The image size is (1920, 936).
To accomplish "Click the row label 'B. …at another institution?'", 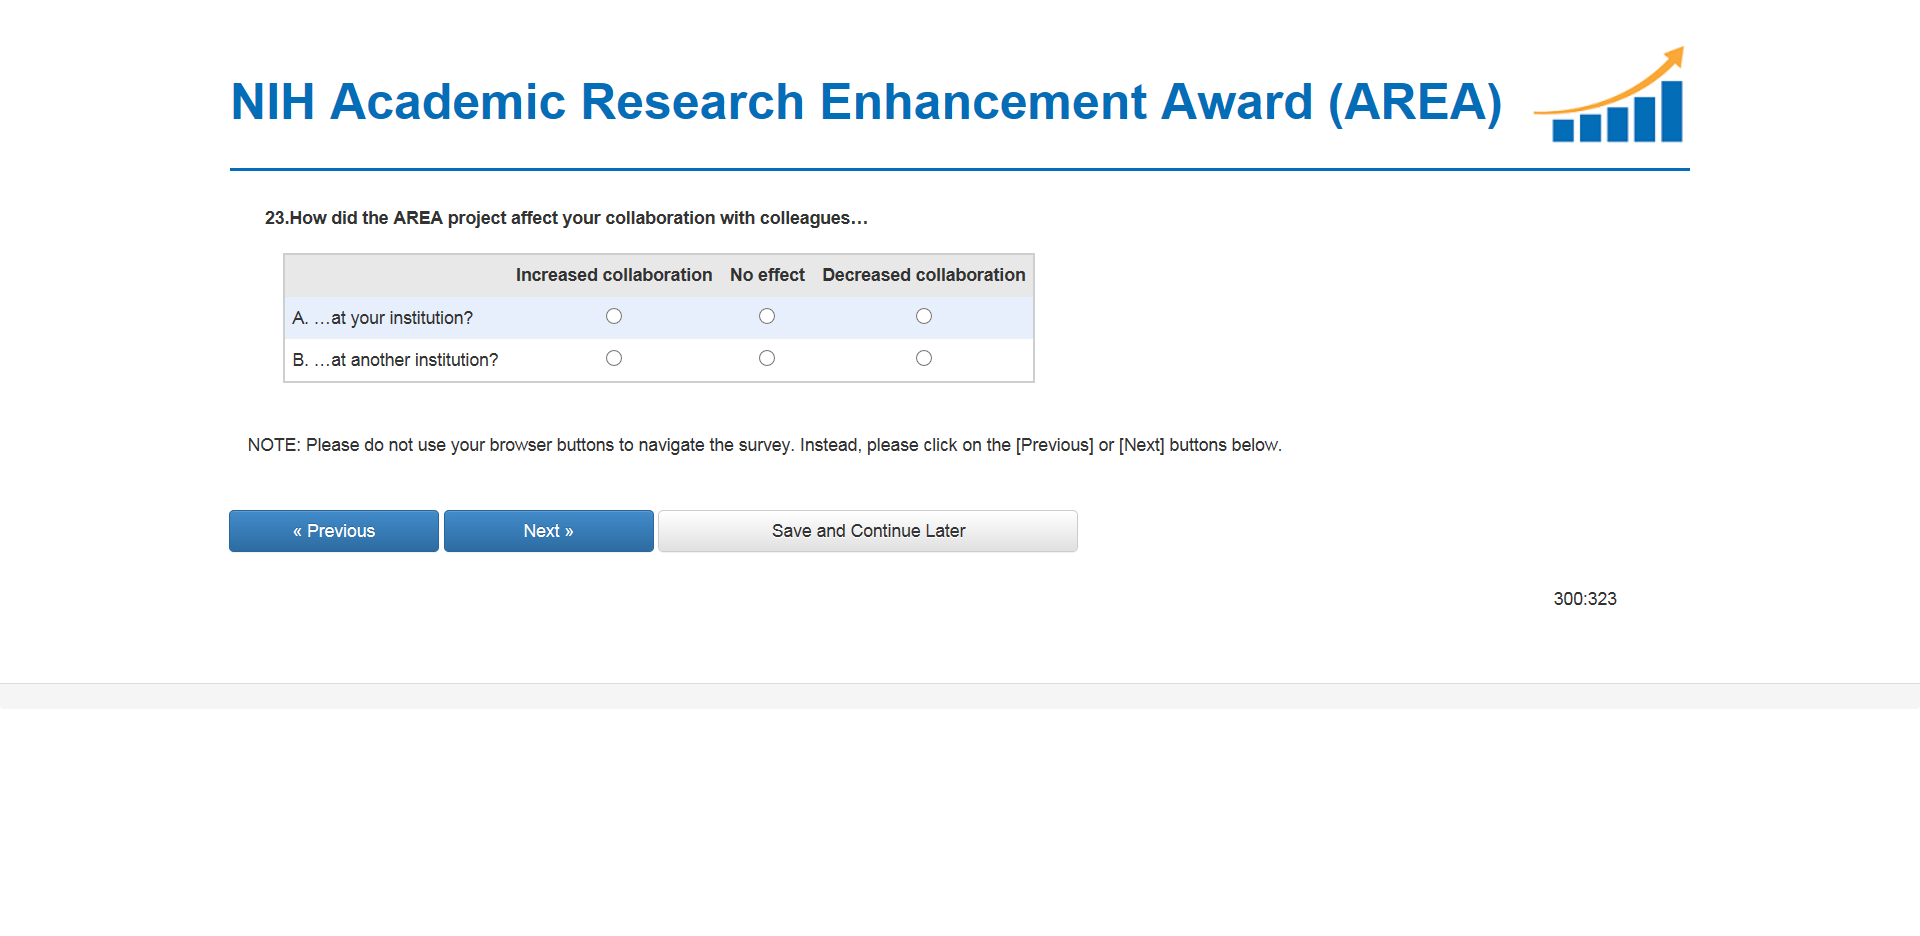I will click(395, 360).
